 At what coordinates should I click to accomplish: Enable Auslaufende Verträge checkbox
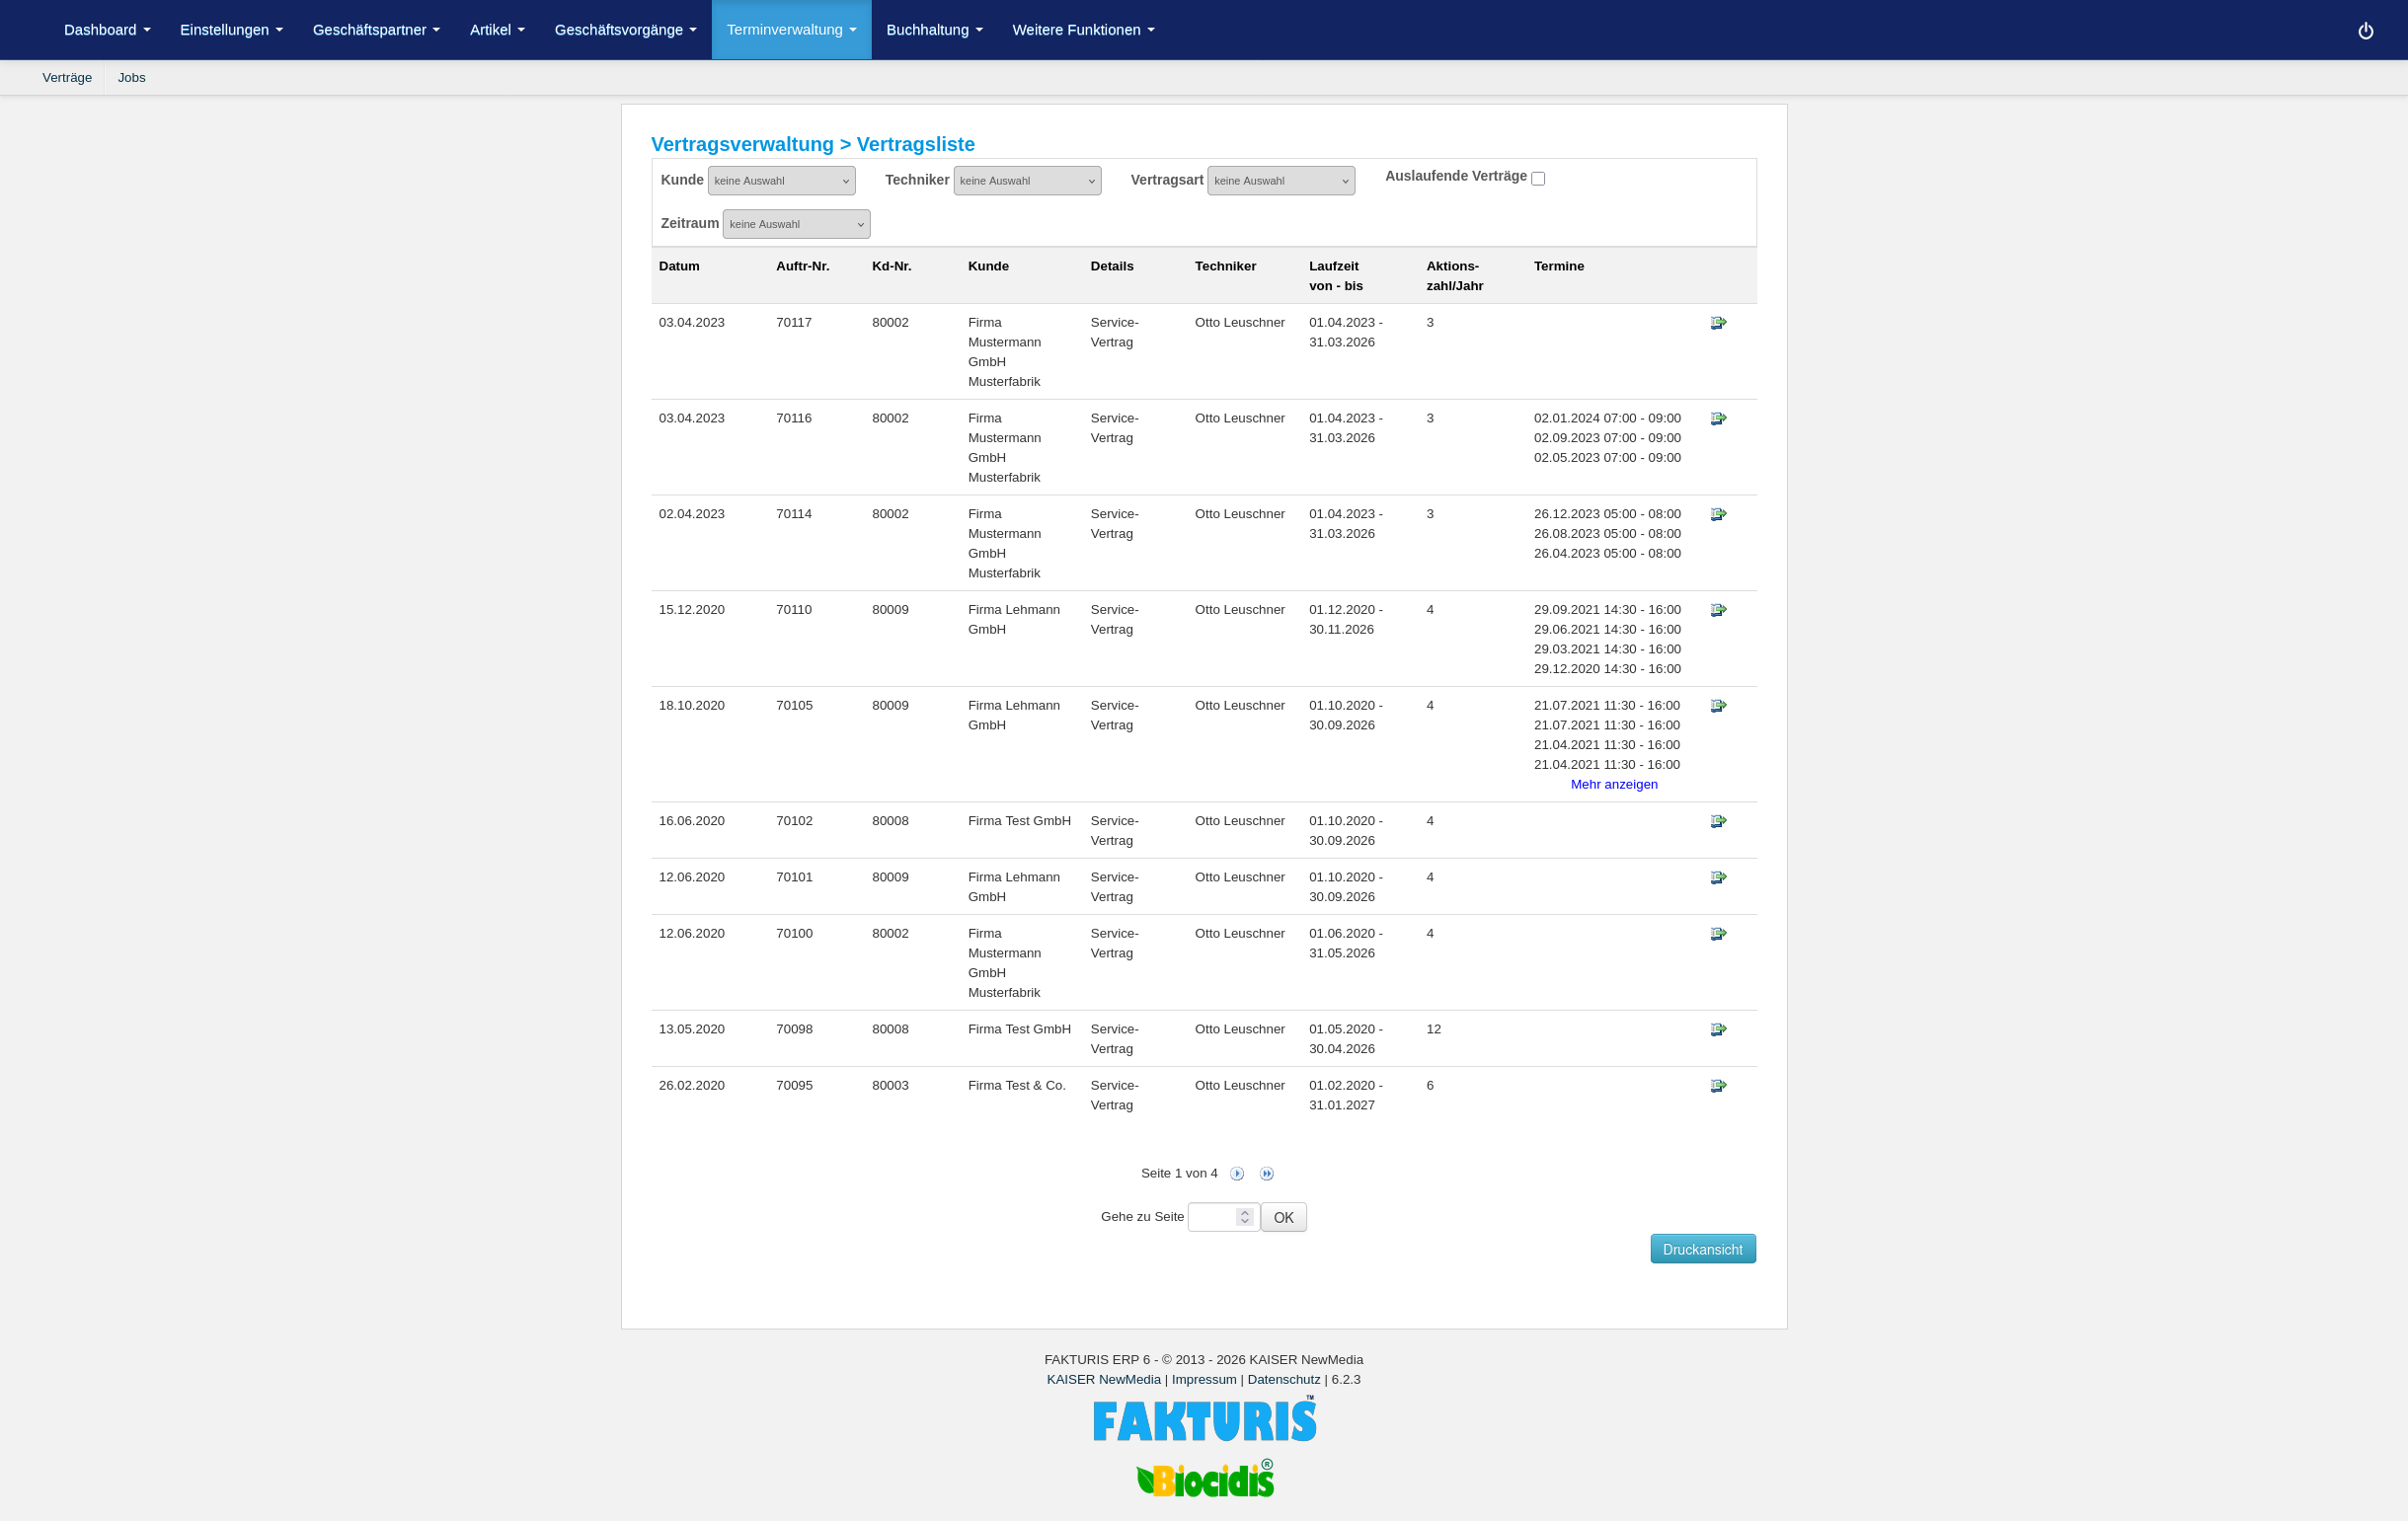1538,179
